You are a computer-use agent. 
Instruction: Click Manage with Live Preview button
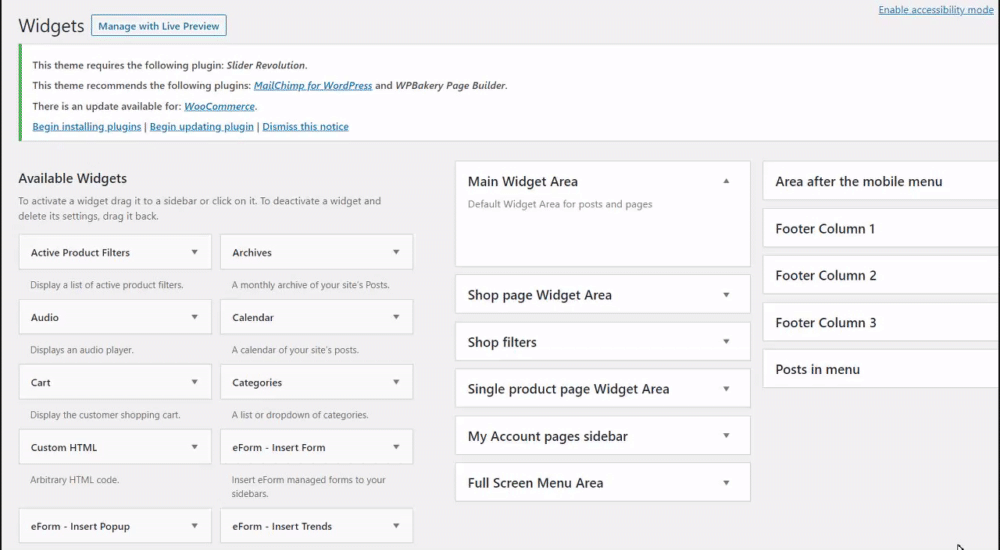159,26
